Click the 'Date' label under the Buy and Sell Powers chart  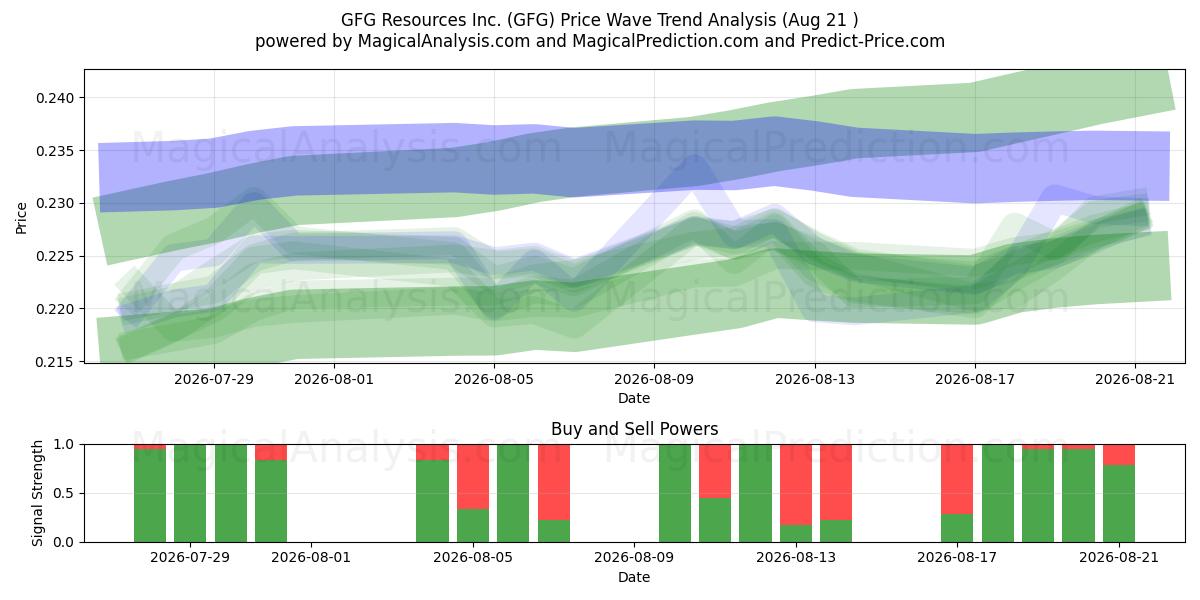[634, 577]
